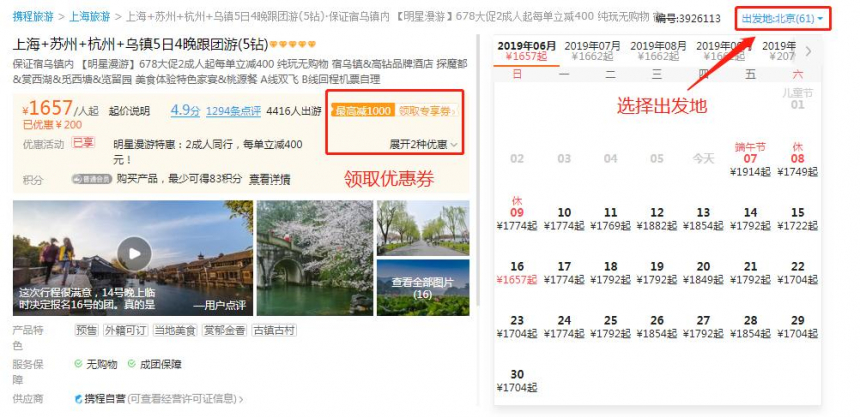Click the 赏郁金香 feature tag
Image resolution: width=860 pixels, height=417 pixels.
click(x=224, y=330)
